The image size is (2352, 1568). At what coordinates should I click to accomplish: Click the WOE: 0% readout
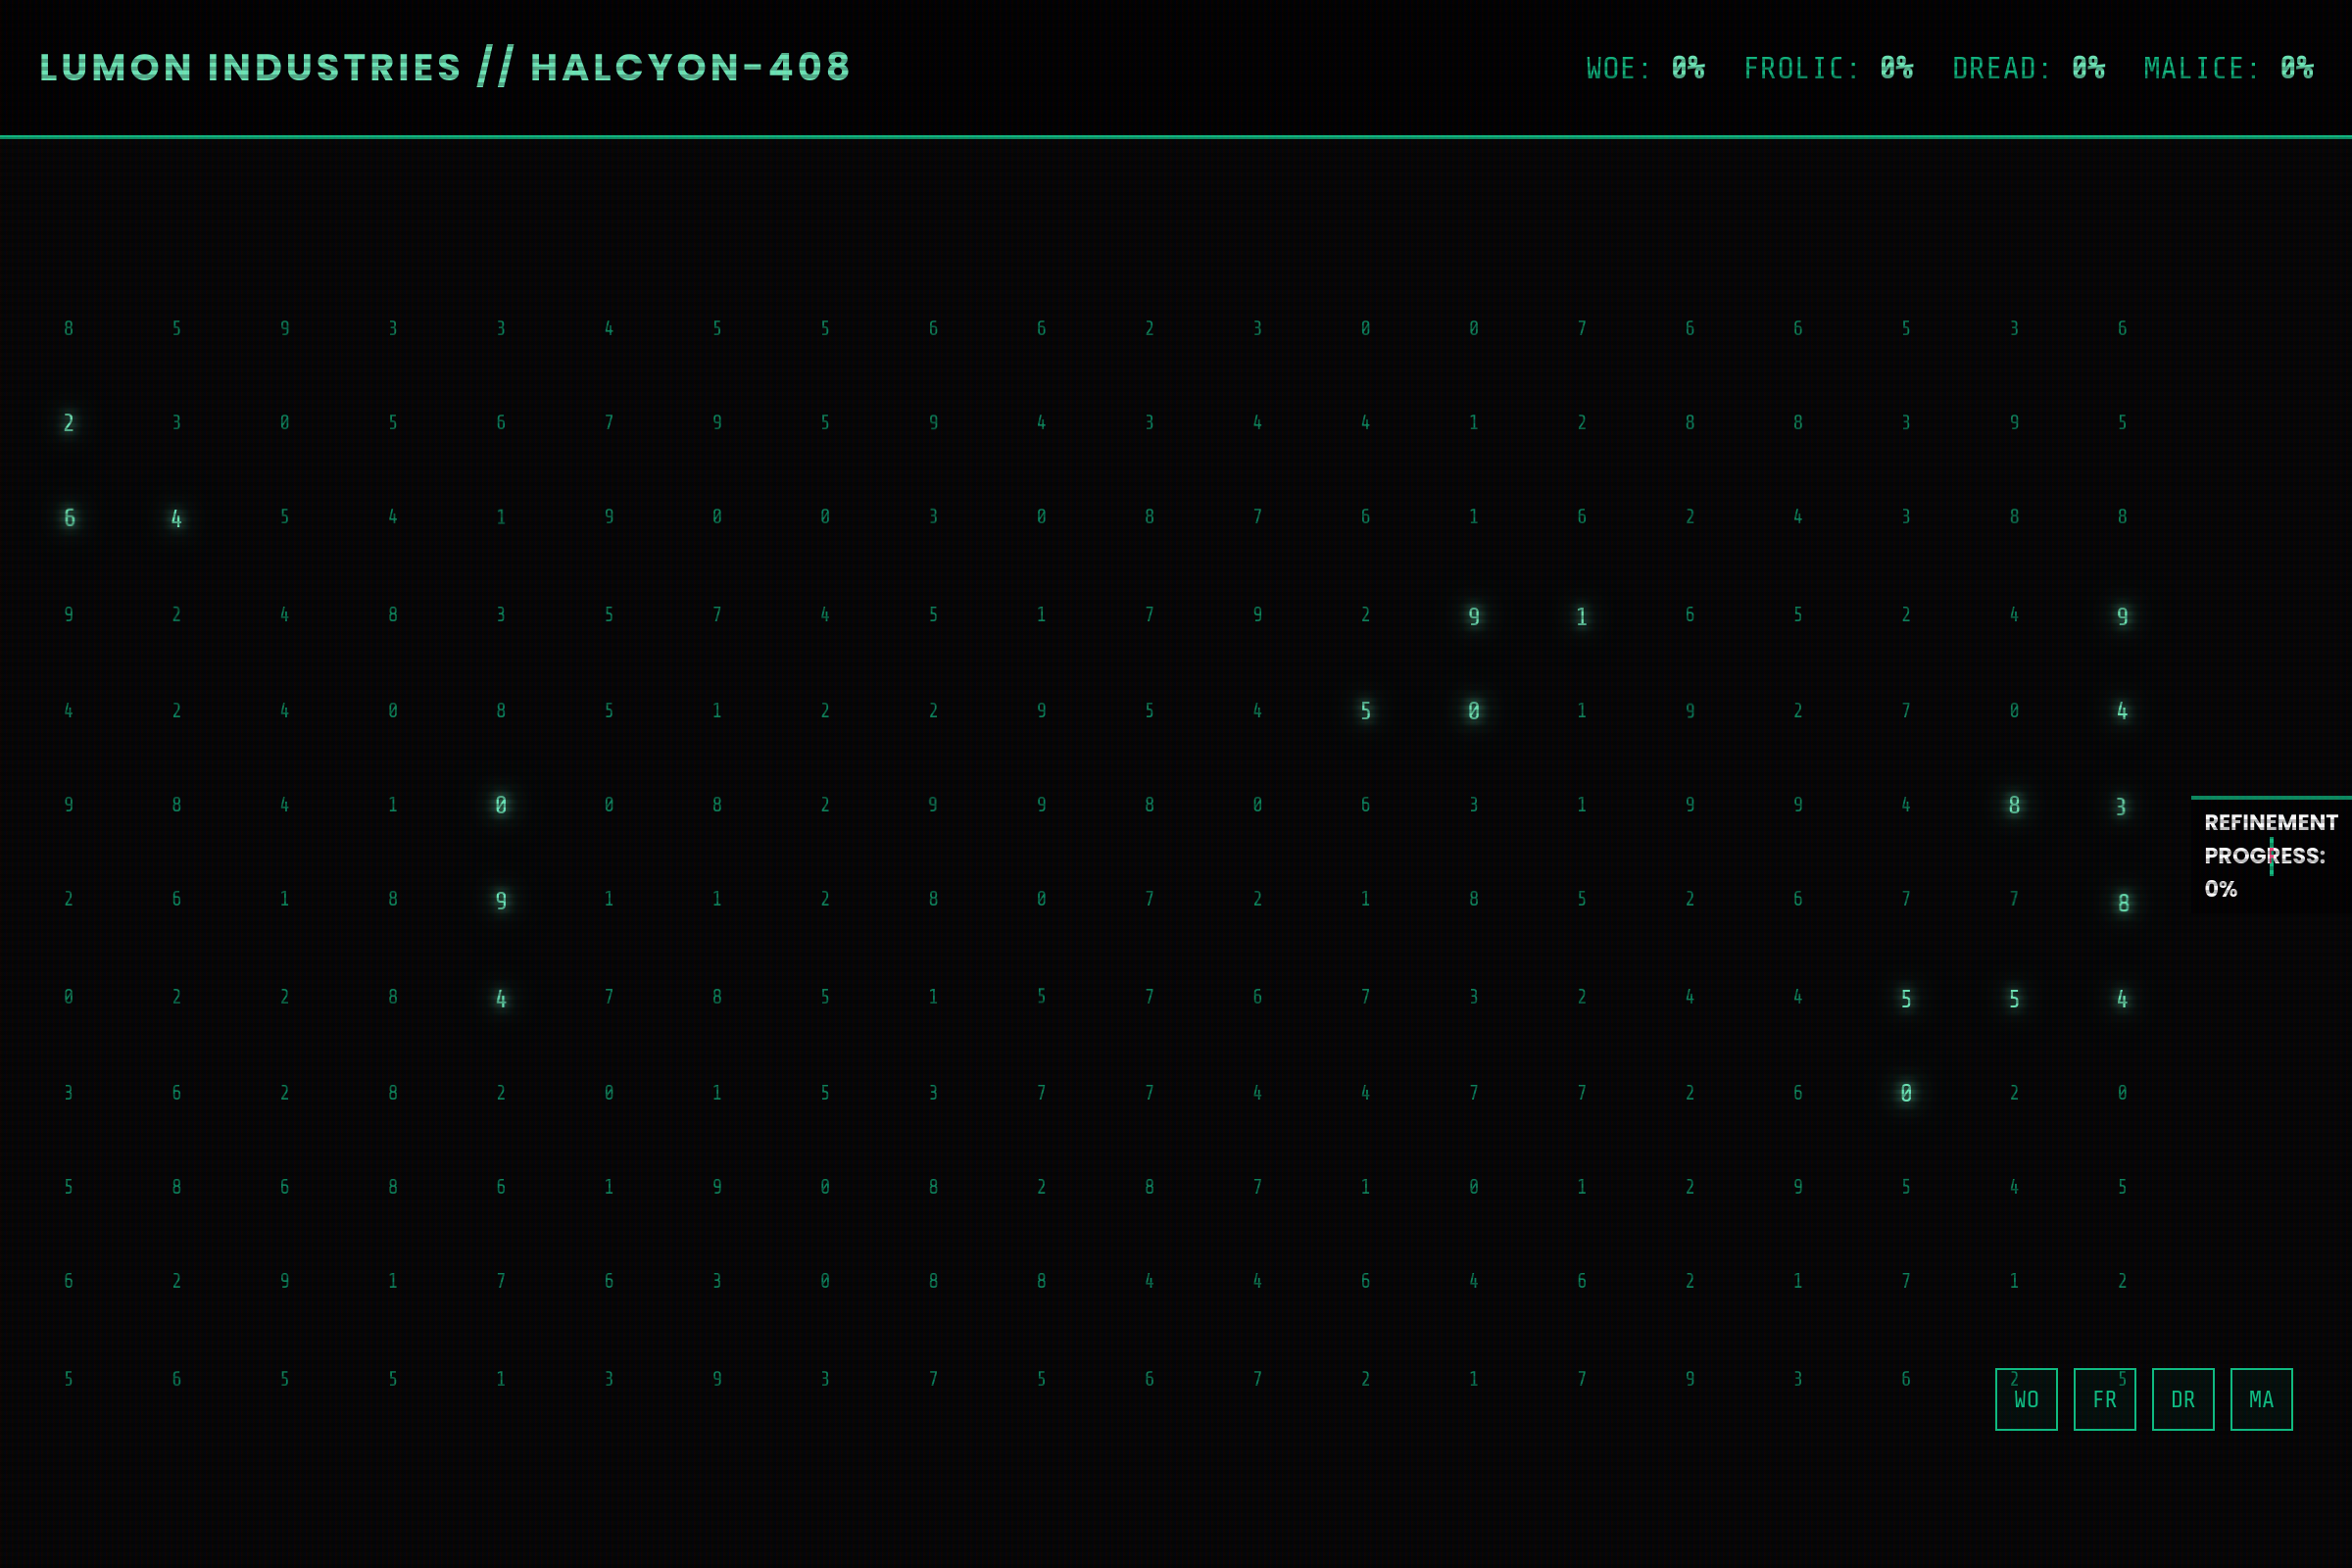coord(1645,68)
